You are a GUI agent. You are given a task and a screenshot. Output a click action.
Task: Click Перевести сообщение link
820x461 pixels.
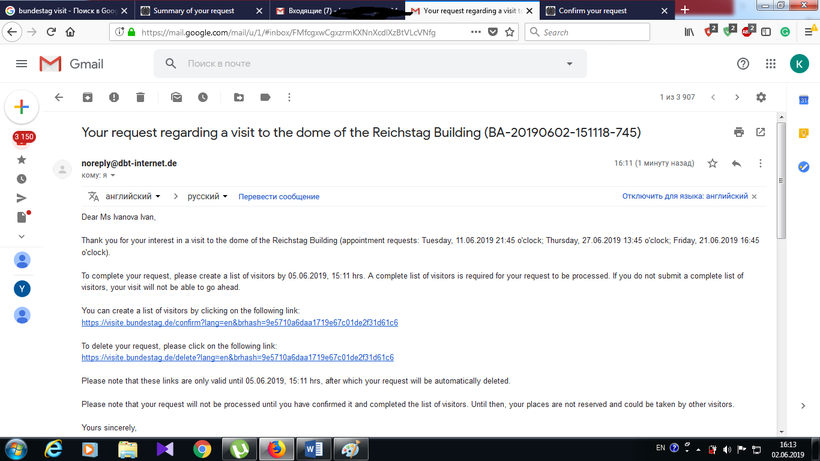pyautogui.click(x=279, y=197)
